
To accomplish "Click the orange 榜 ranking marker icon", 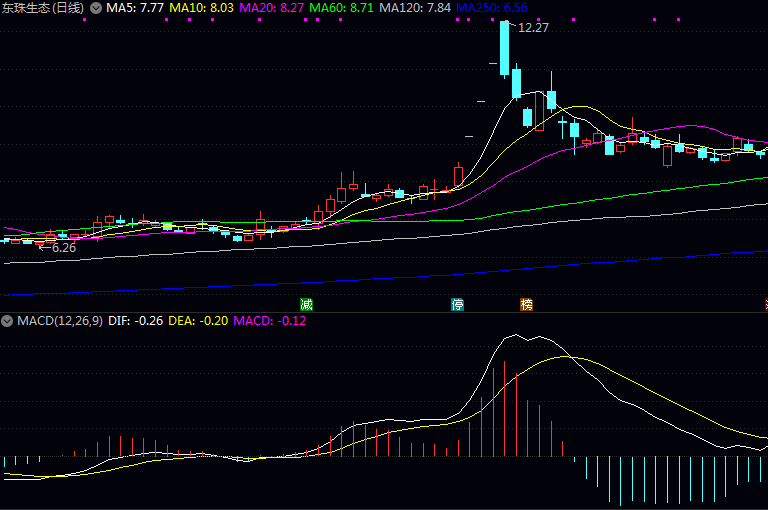I will (526, 304).
